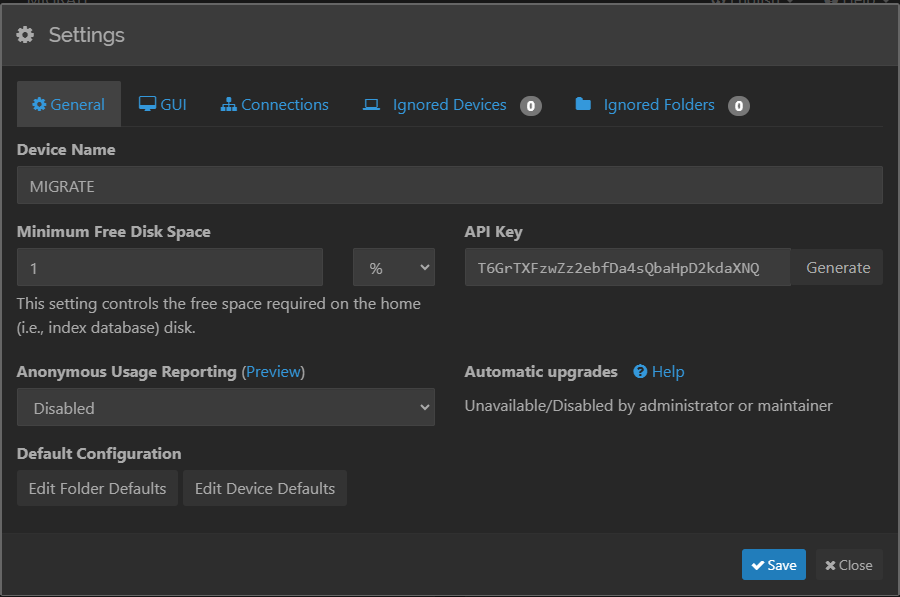Click the Connections network icon
The width and height of the screenshot is (900, 597).
click(x=228, y=104)
